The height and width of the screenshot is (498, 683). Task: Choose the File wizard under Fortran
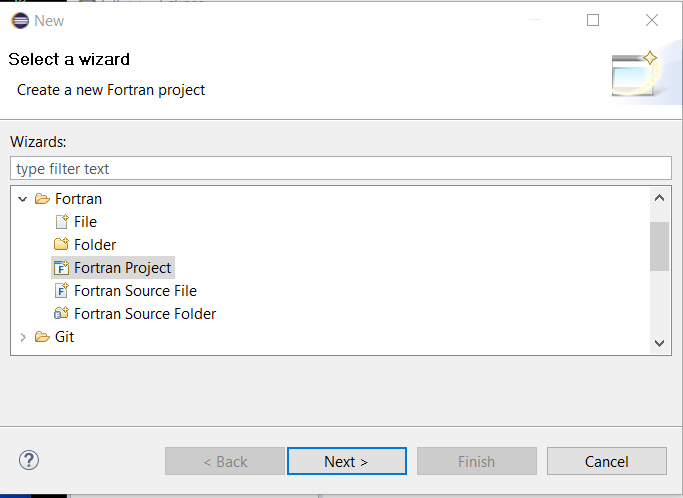pyautogui.click(x=85, y=222)
